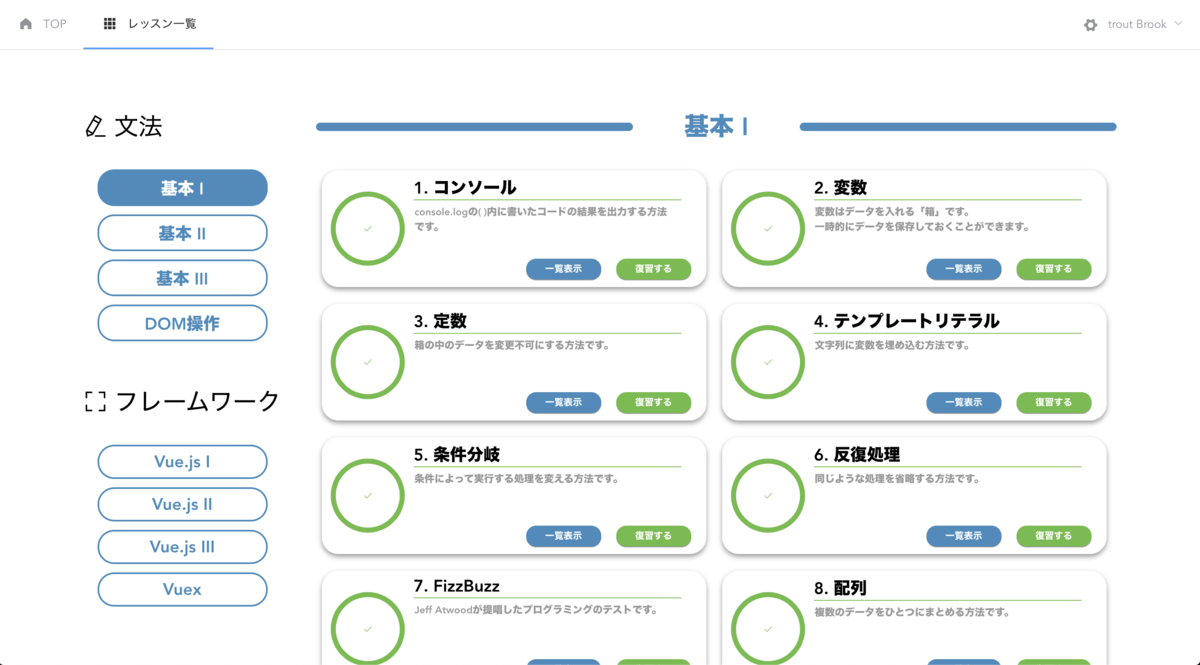Click 復習する on the 変数 card
1200x665 pixels.
click(1054, 269)
